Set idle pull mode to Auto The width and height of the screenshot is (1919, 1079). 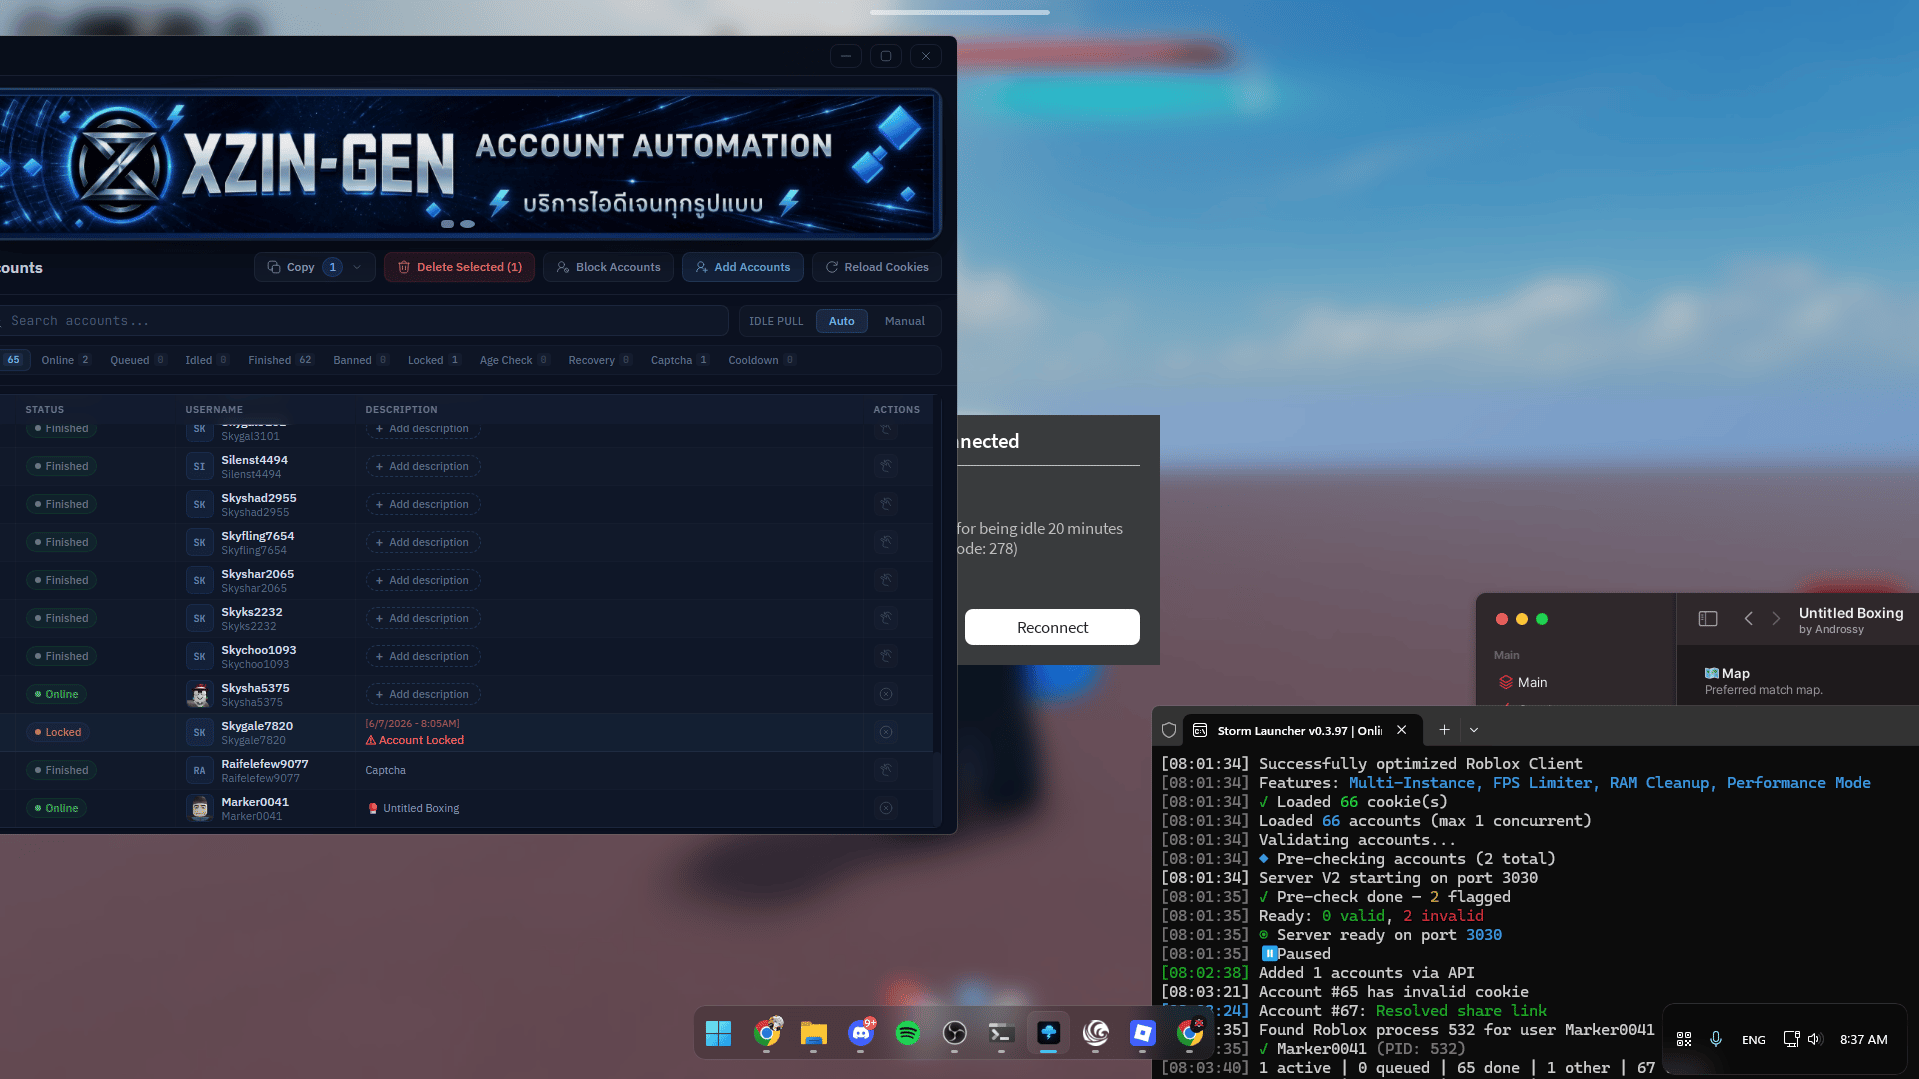click(842, 321)
